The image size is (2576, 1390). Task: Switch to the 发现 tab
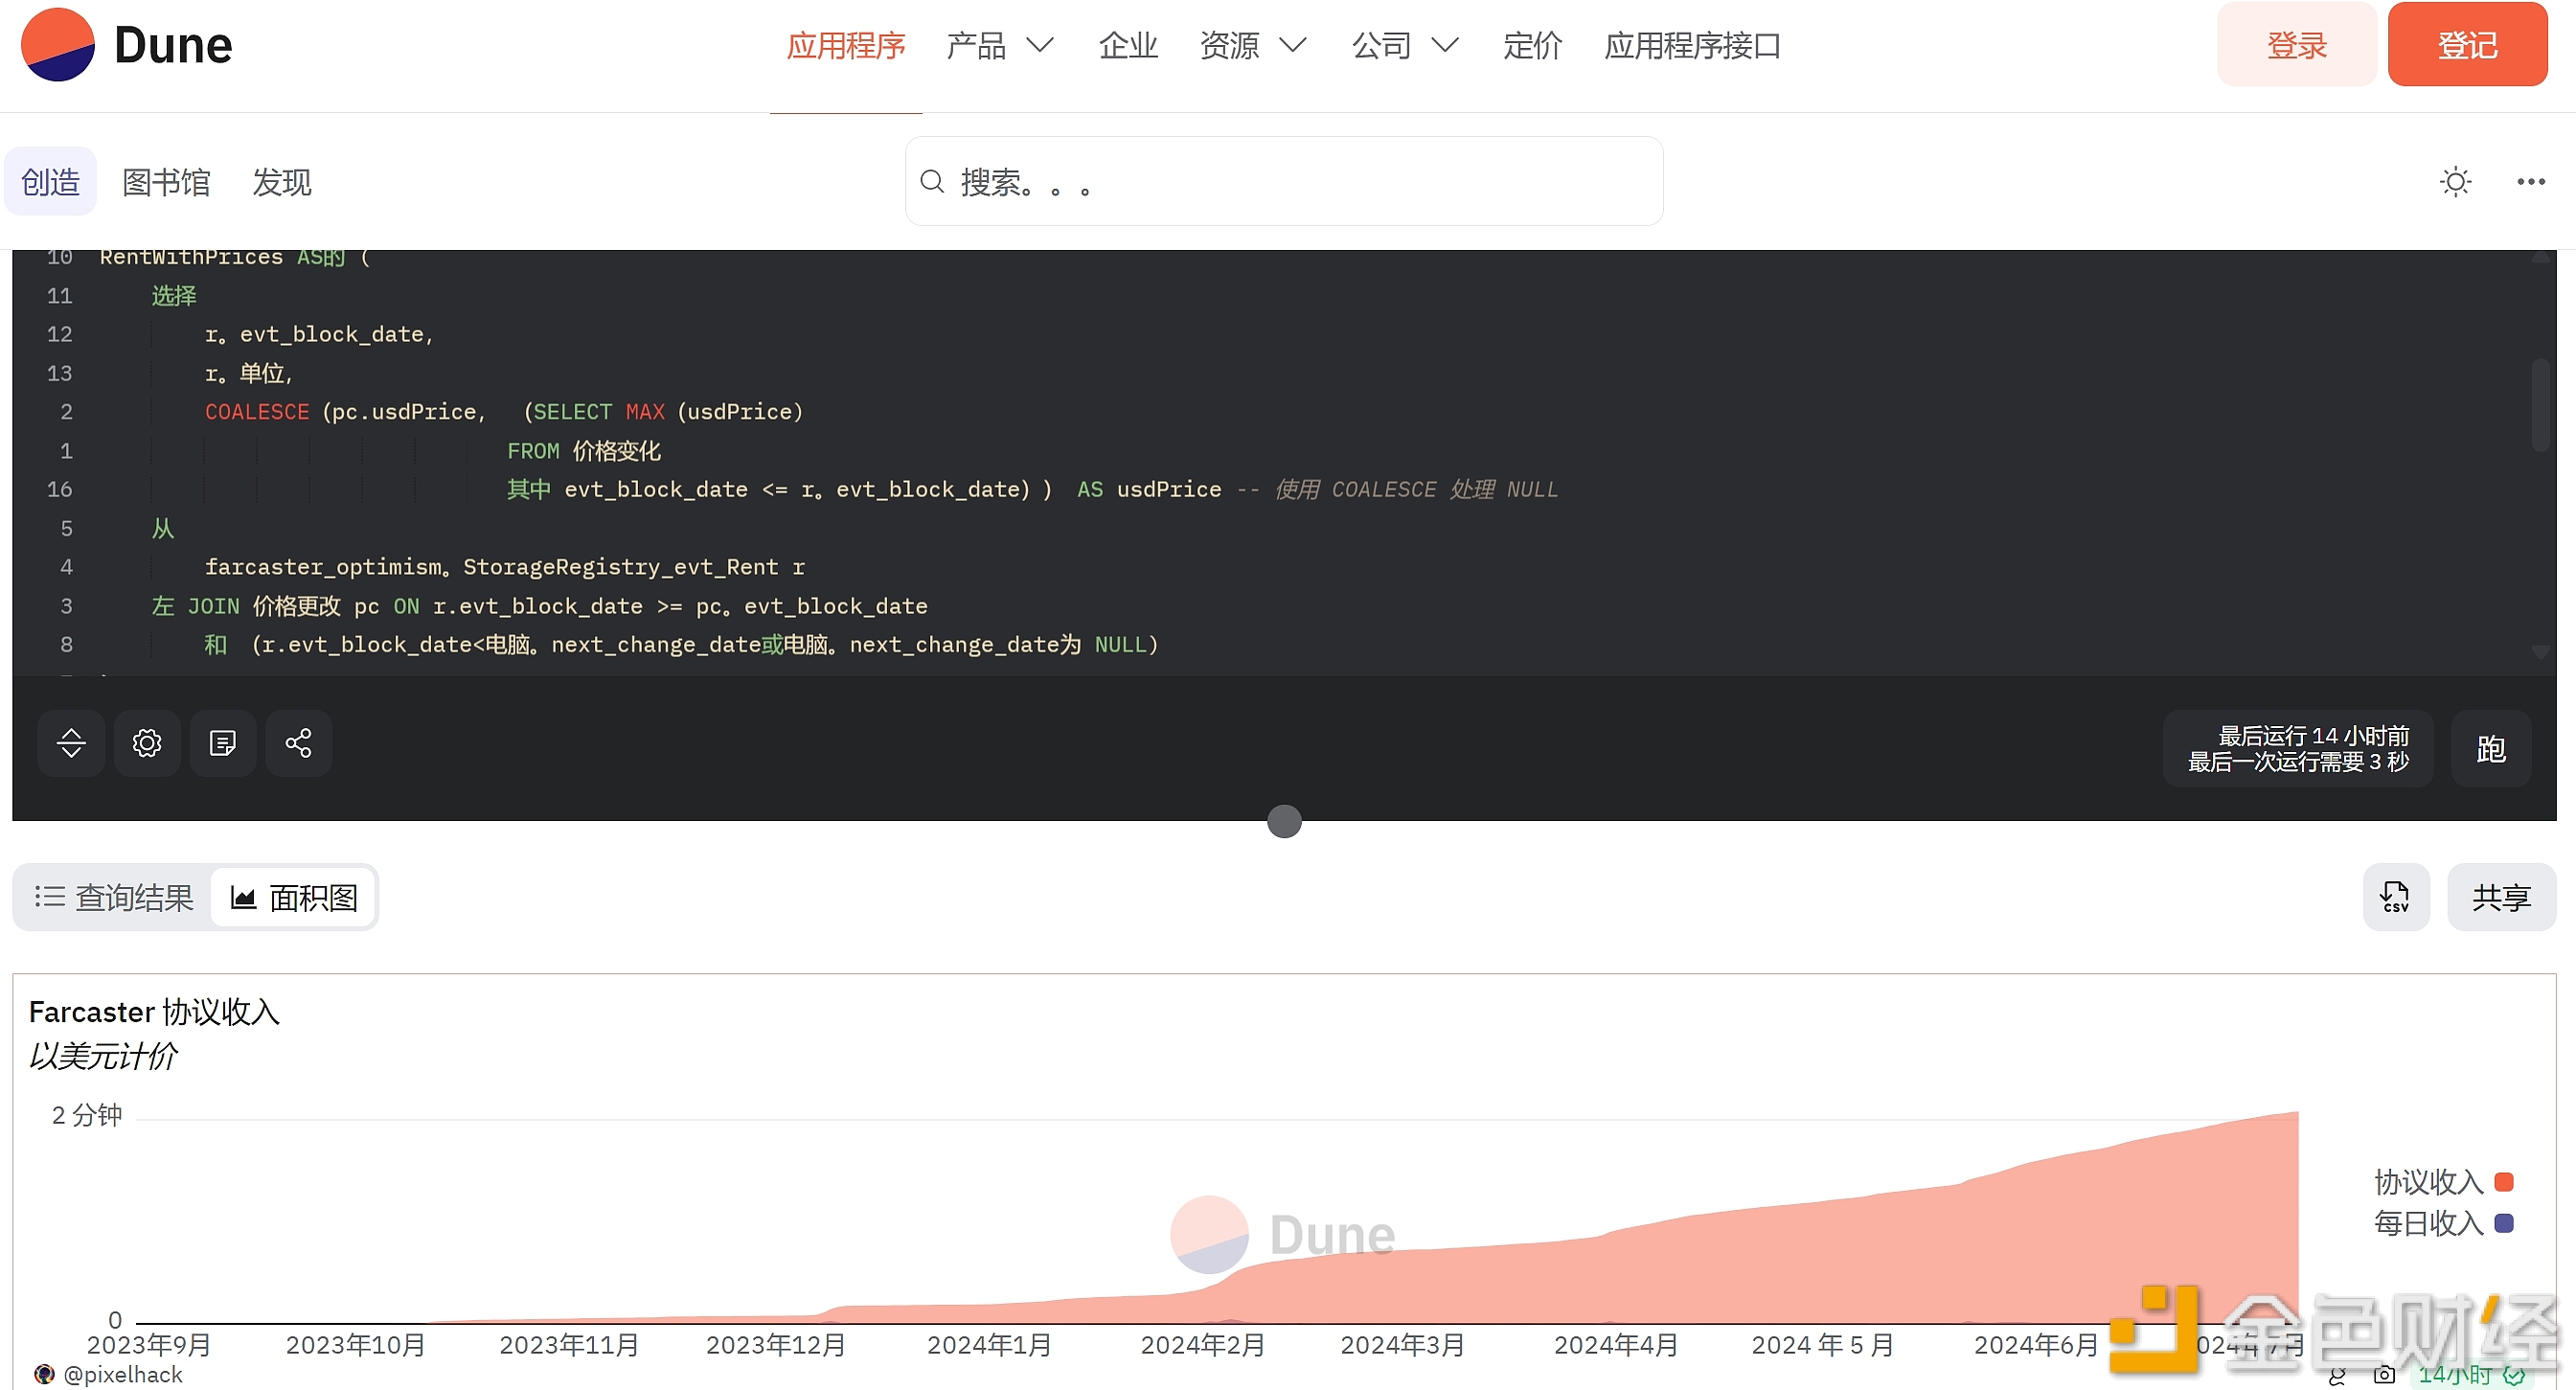click(x=281, y=181)
